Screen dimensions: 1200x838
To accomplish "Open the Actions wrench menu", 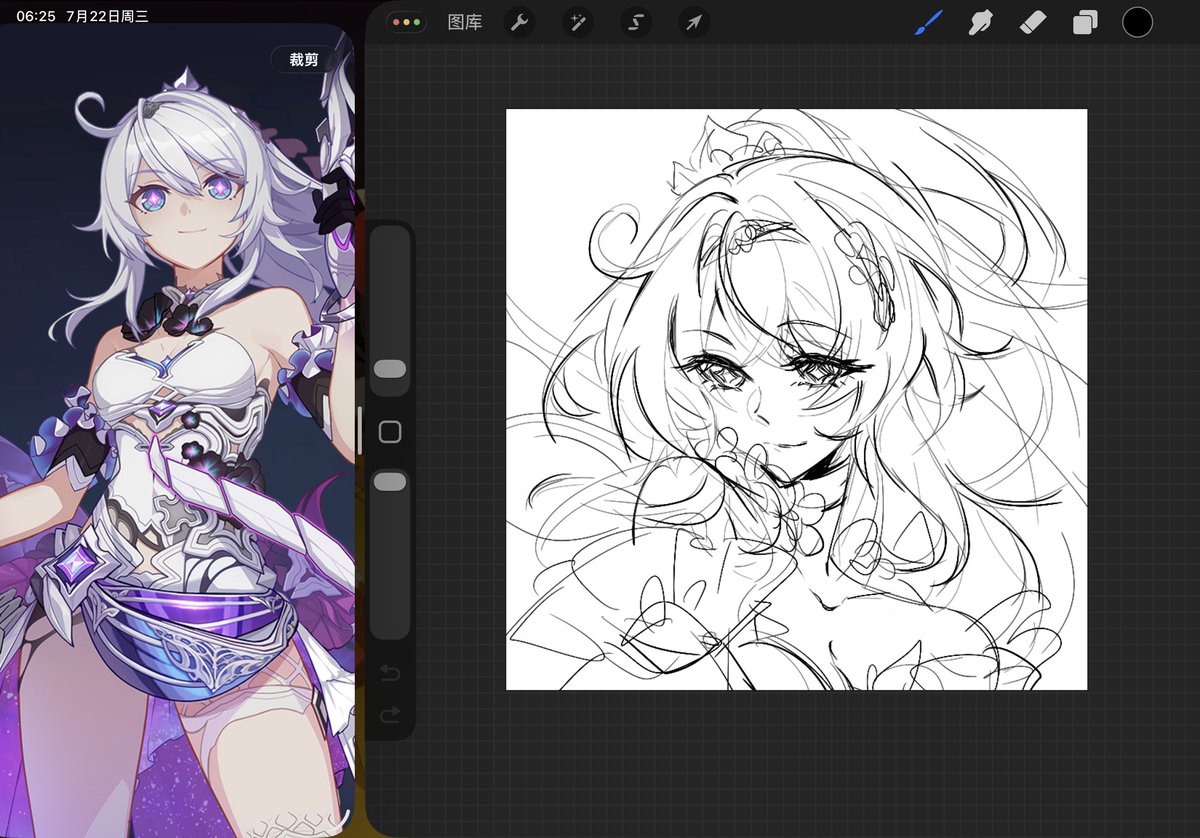I will point(519,22).
